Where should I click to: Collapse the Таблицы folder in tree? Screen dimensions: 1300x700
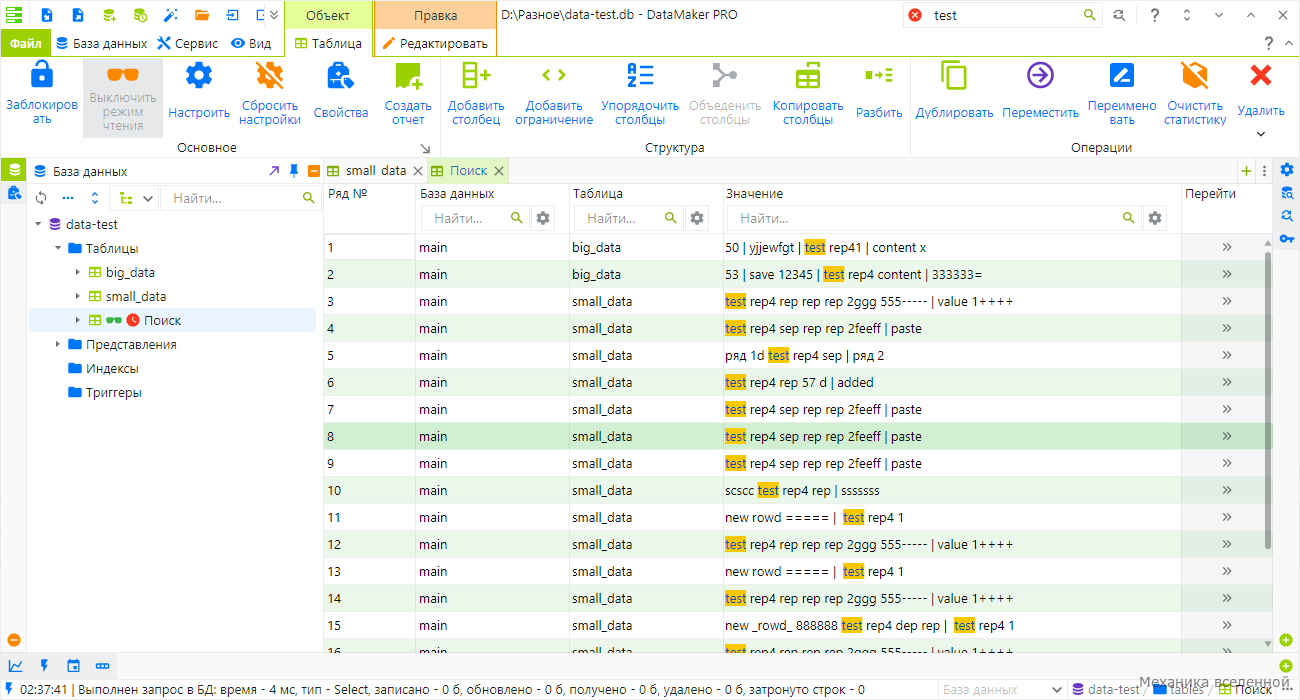(x=58, y=248)
